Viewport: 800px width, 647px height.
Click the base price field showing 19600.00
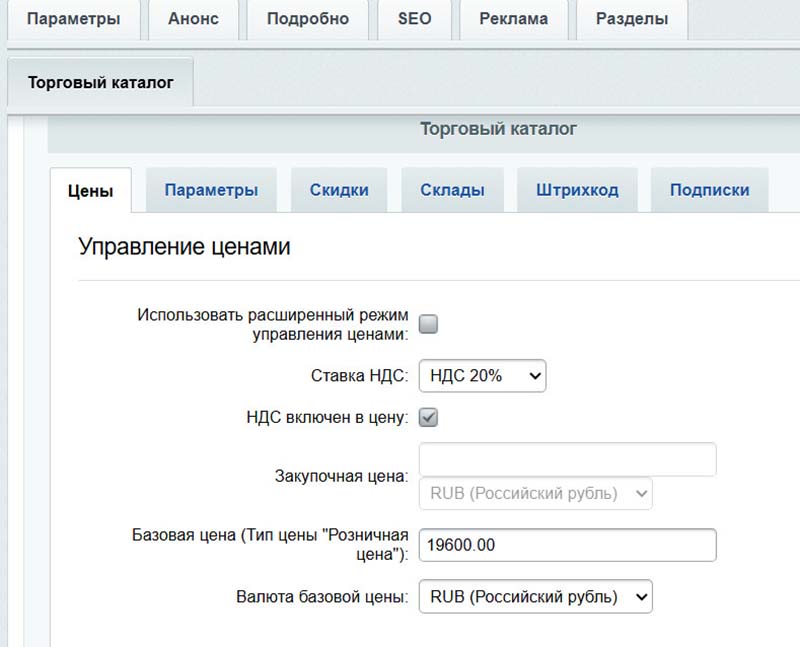567,545
